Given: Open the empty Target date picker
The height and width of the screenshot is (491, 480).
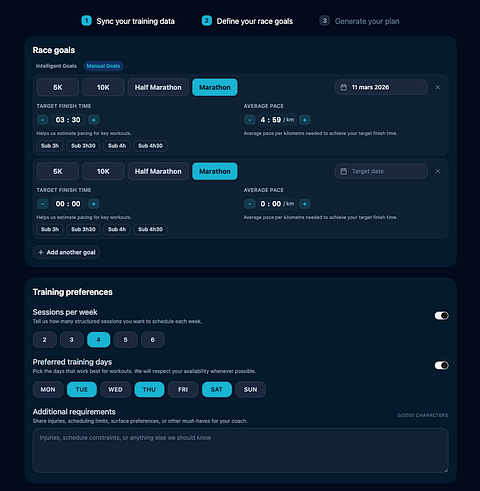Looking at the screenshot, I should coord(381,171).
